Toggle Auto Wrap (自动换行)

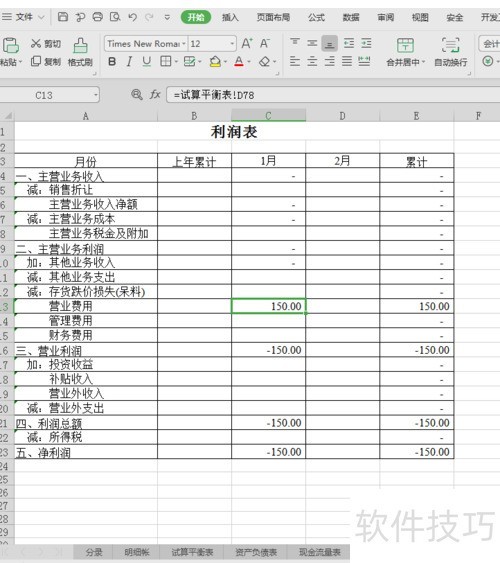pos(450,52)
